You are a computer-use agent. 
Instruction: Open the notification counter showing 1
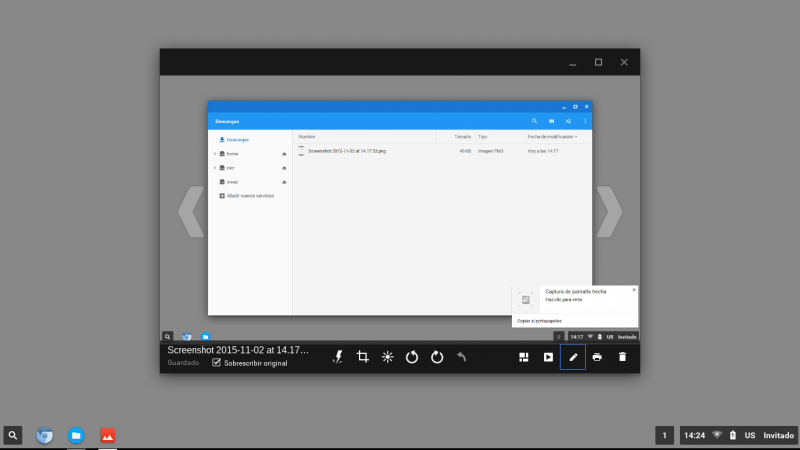[x=664, y=435]
